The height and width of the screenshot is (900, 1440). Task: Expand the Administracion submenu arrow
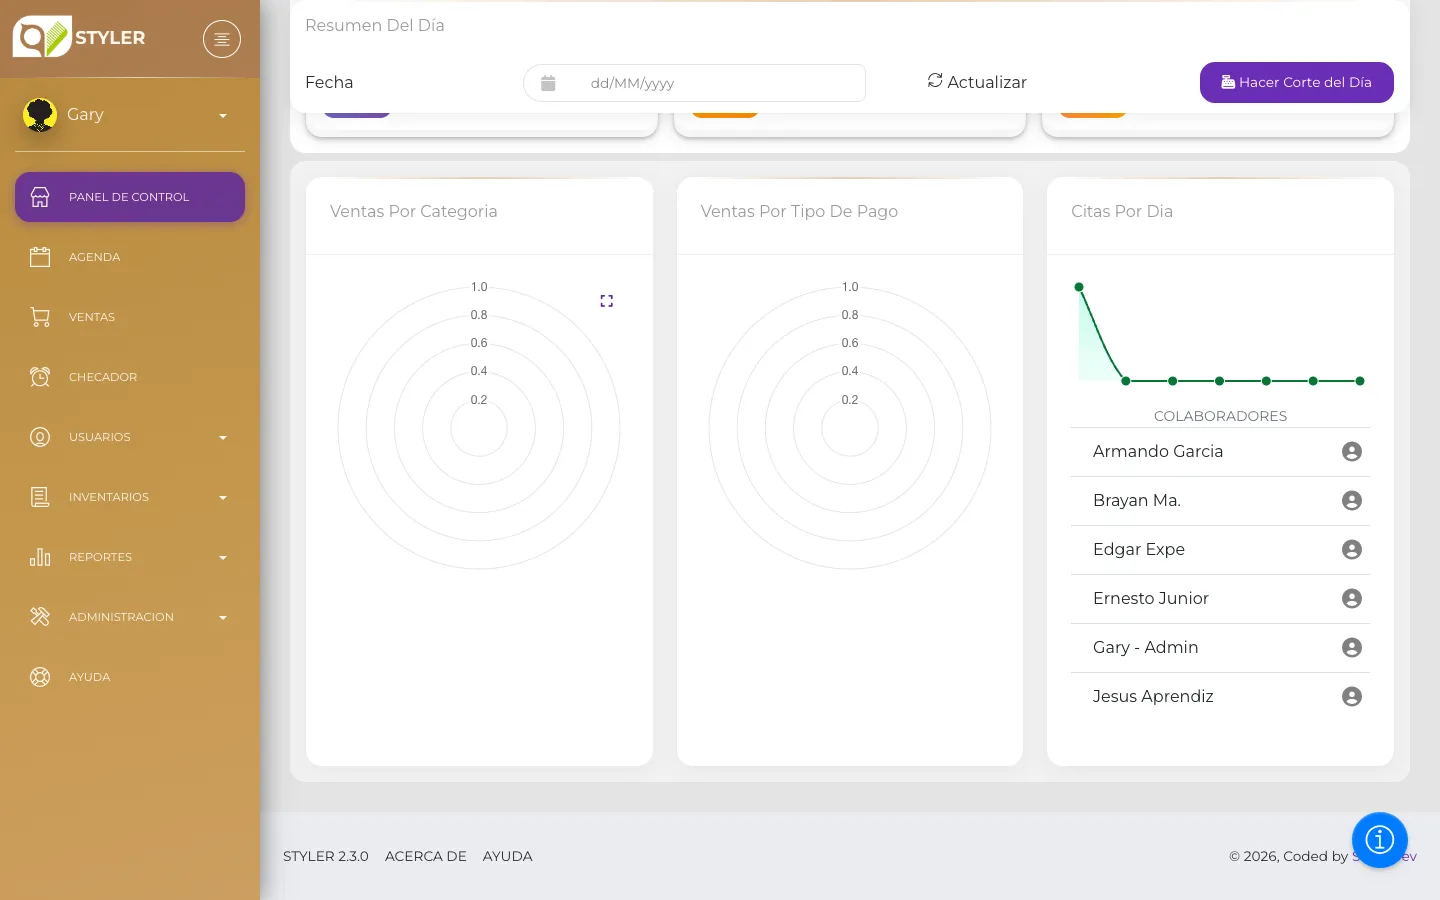(223, 618)
